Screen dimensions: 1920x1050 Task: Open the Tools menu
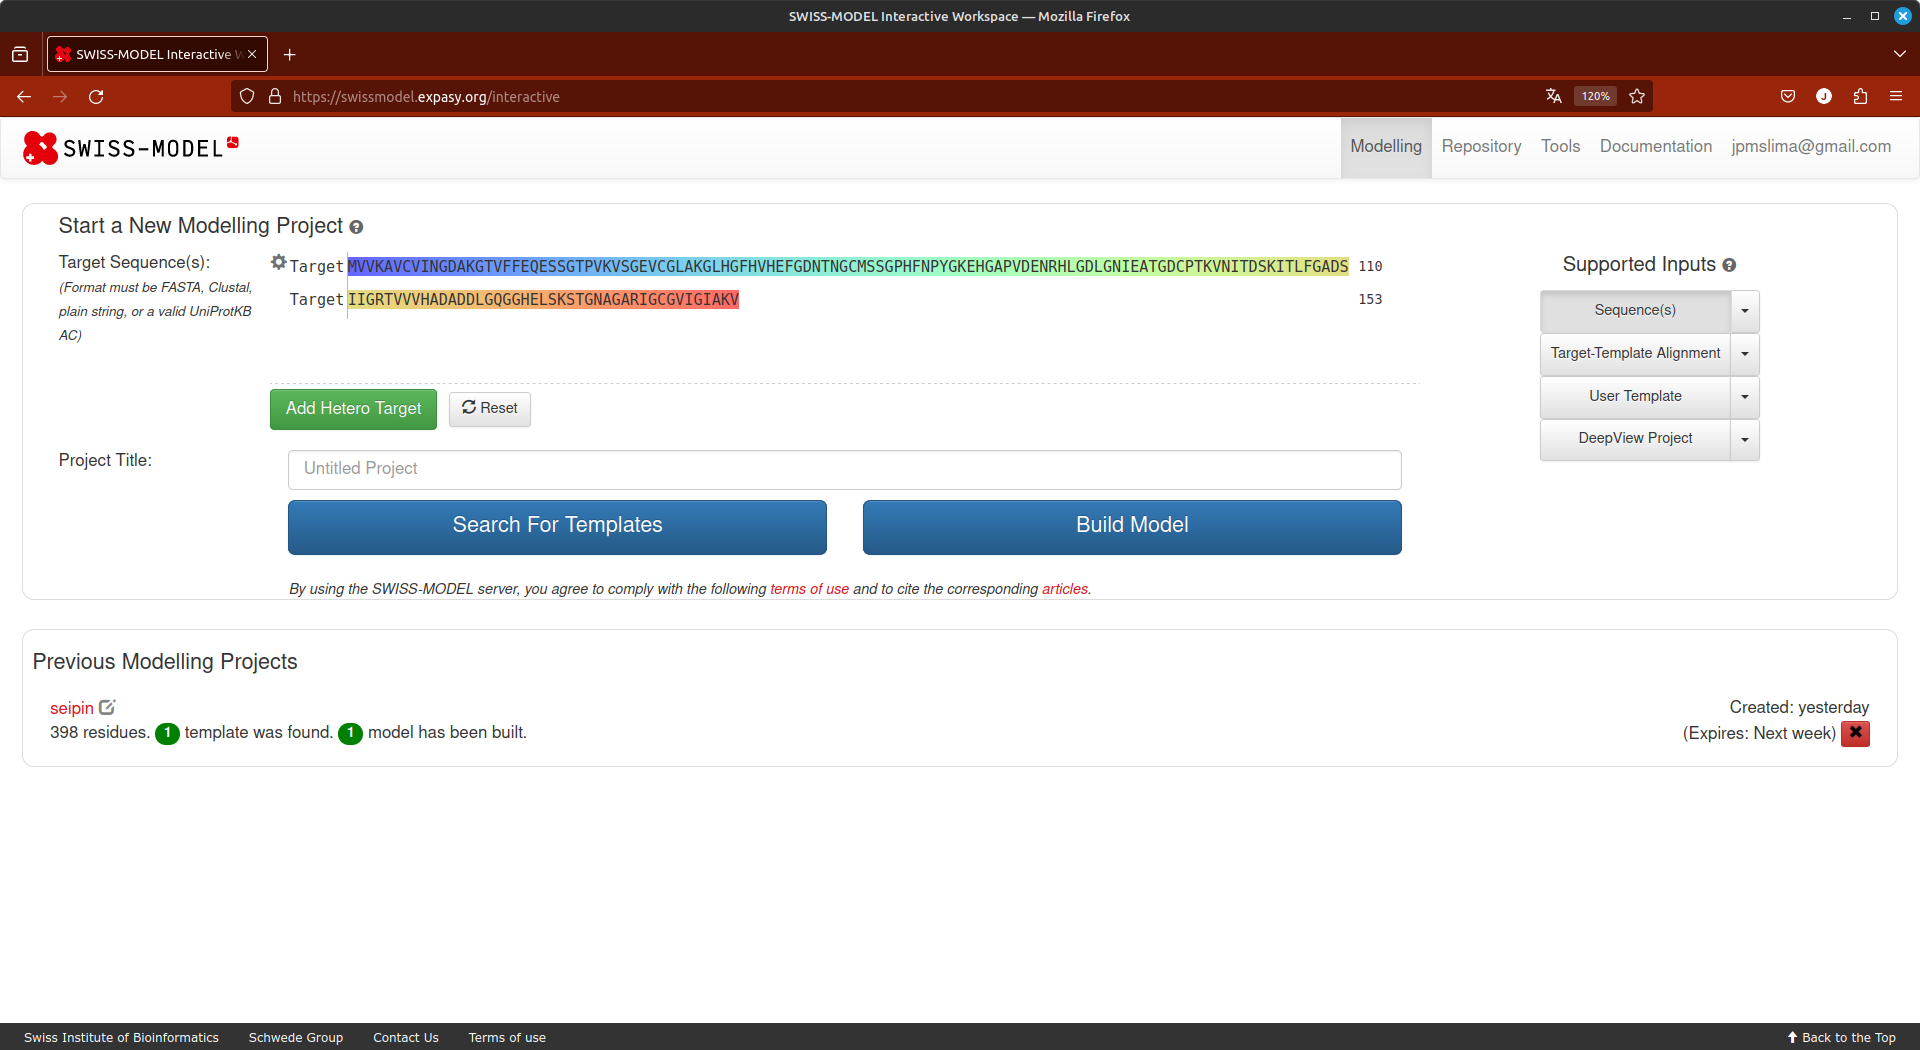(x=1560, y=147)
